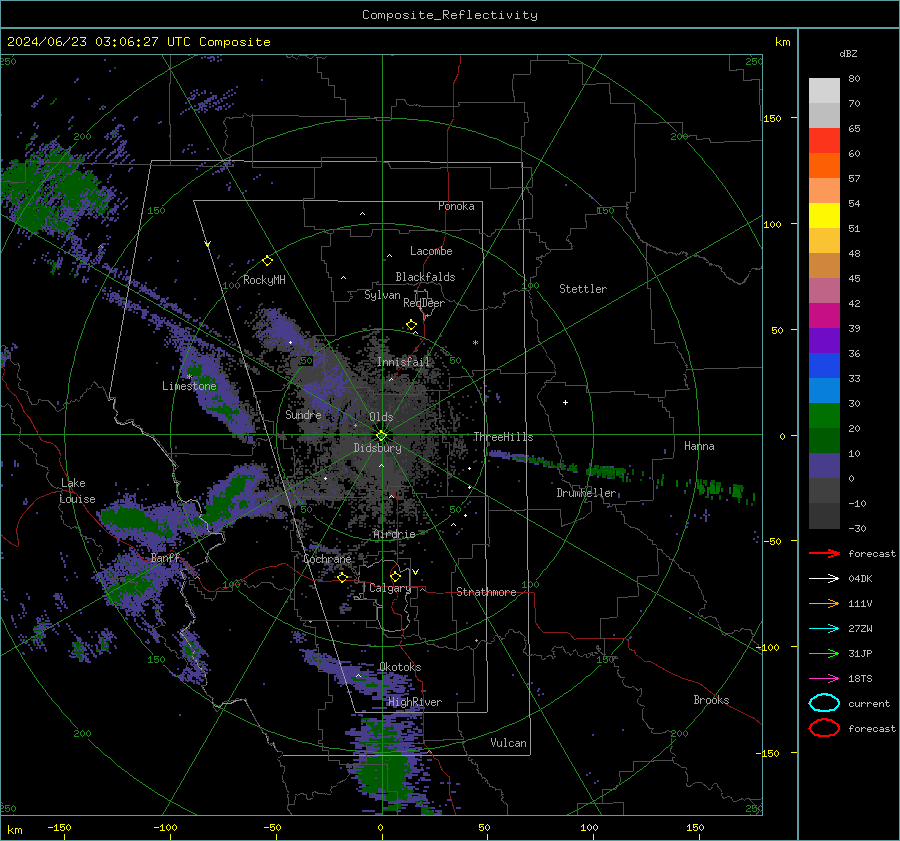The width and height of the screenshot is (900, 841).
Task: Click the red 65-60 dBZ swatch
Action: coord(824,141)
